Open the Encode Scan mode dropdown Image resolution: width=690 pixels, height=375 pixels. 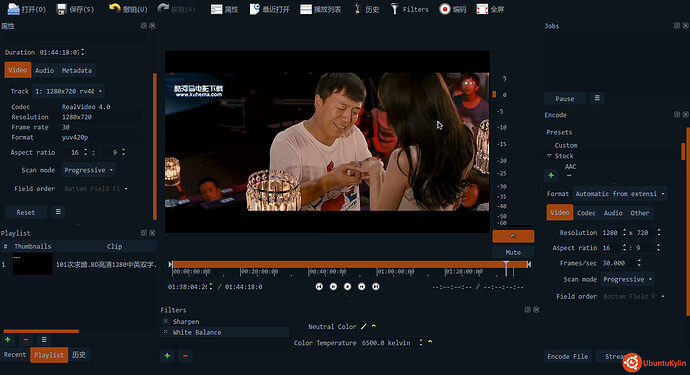628,279
